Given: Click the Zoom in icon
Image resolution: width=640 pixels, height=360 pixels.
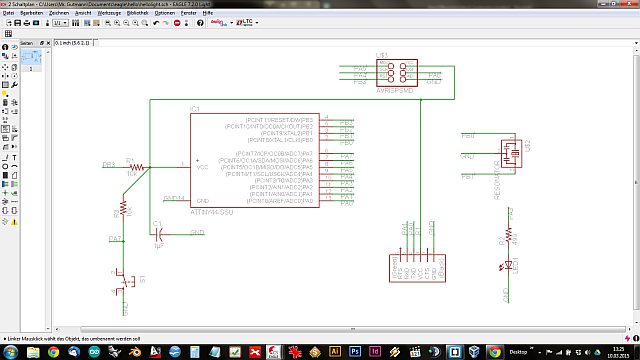Looking at the screenshot, I should point(117,23).
